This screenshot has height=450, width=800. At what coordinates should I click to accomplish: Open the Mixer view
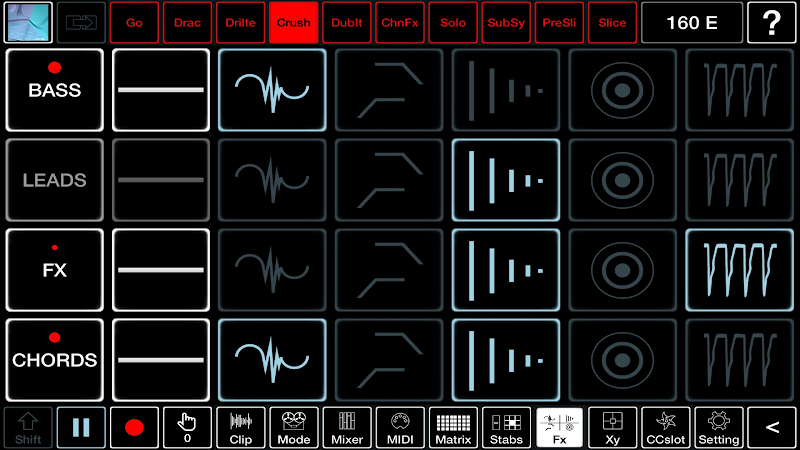(x=346, y=428)
